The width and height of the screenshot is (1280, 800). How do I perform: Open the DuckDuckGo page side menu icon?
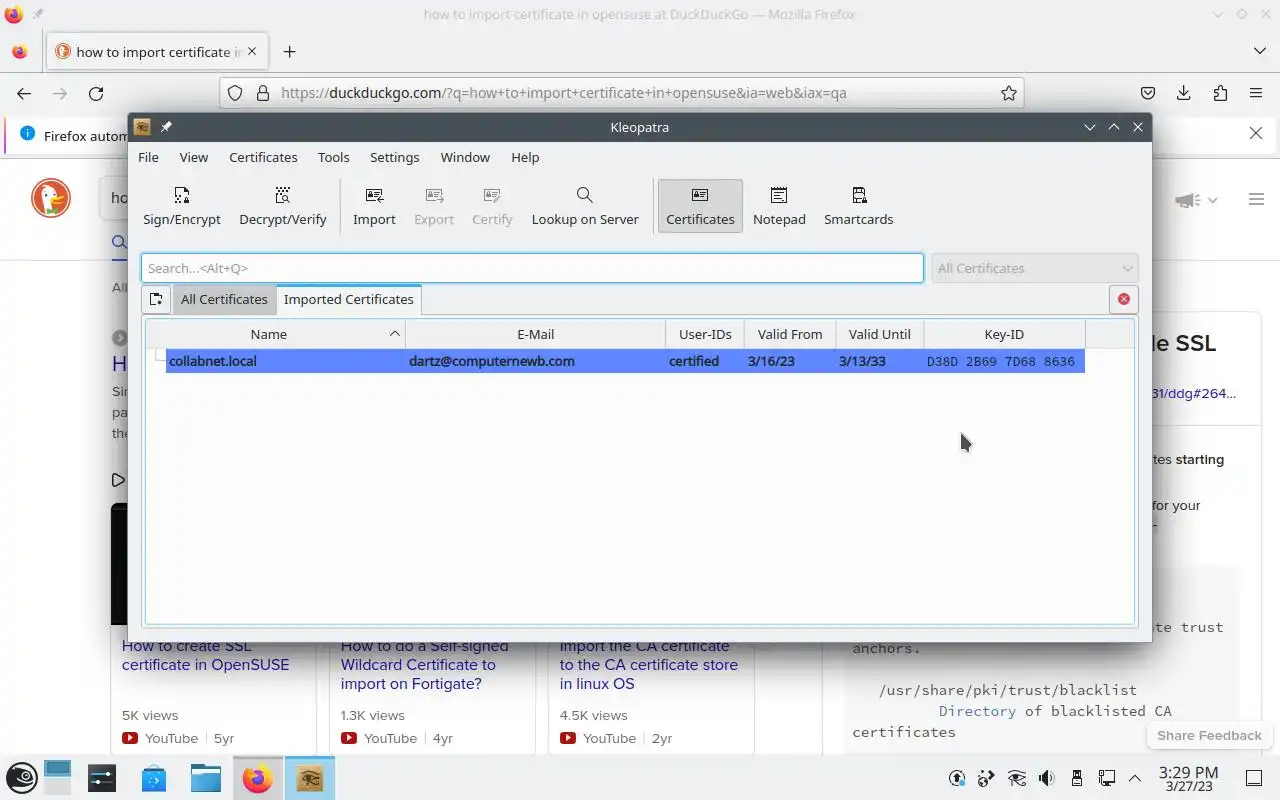pos(1257,200)
